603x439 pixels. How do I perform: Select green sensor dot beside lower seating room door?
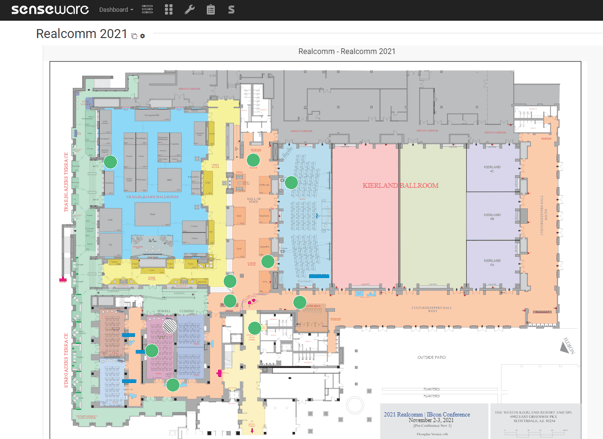[x=268, y=261]
